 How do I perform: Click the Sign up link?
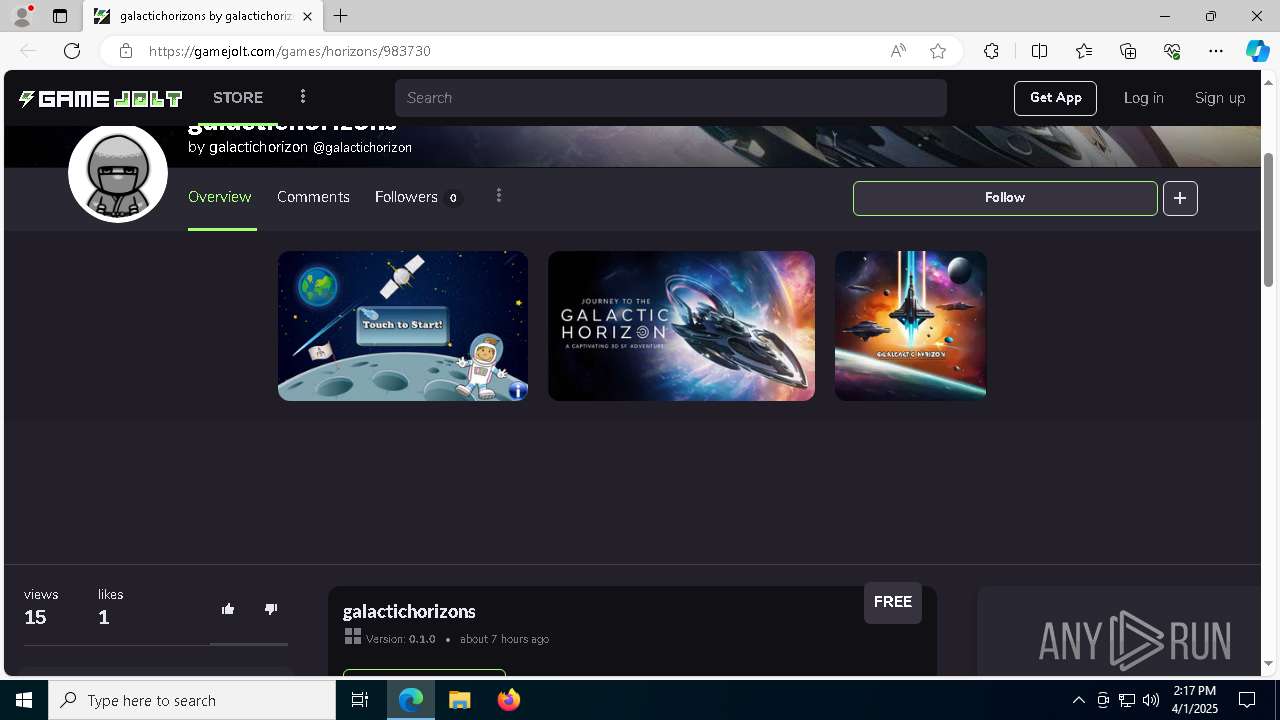1220,98
